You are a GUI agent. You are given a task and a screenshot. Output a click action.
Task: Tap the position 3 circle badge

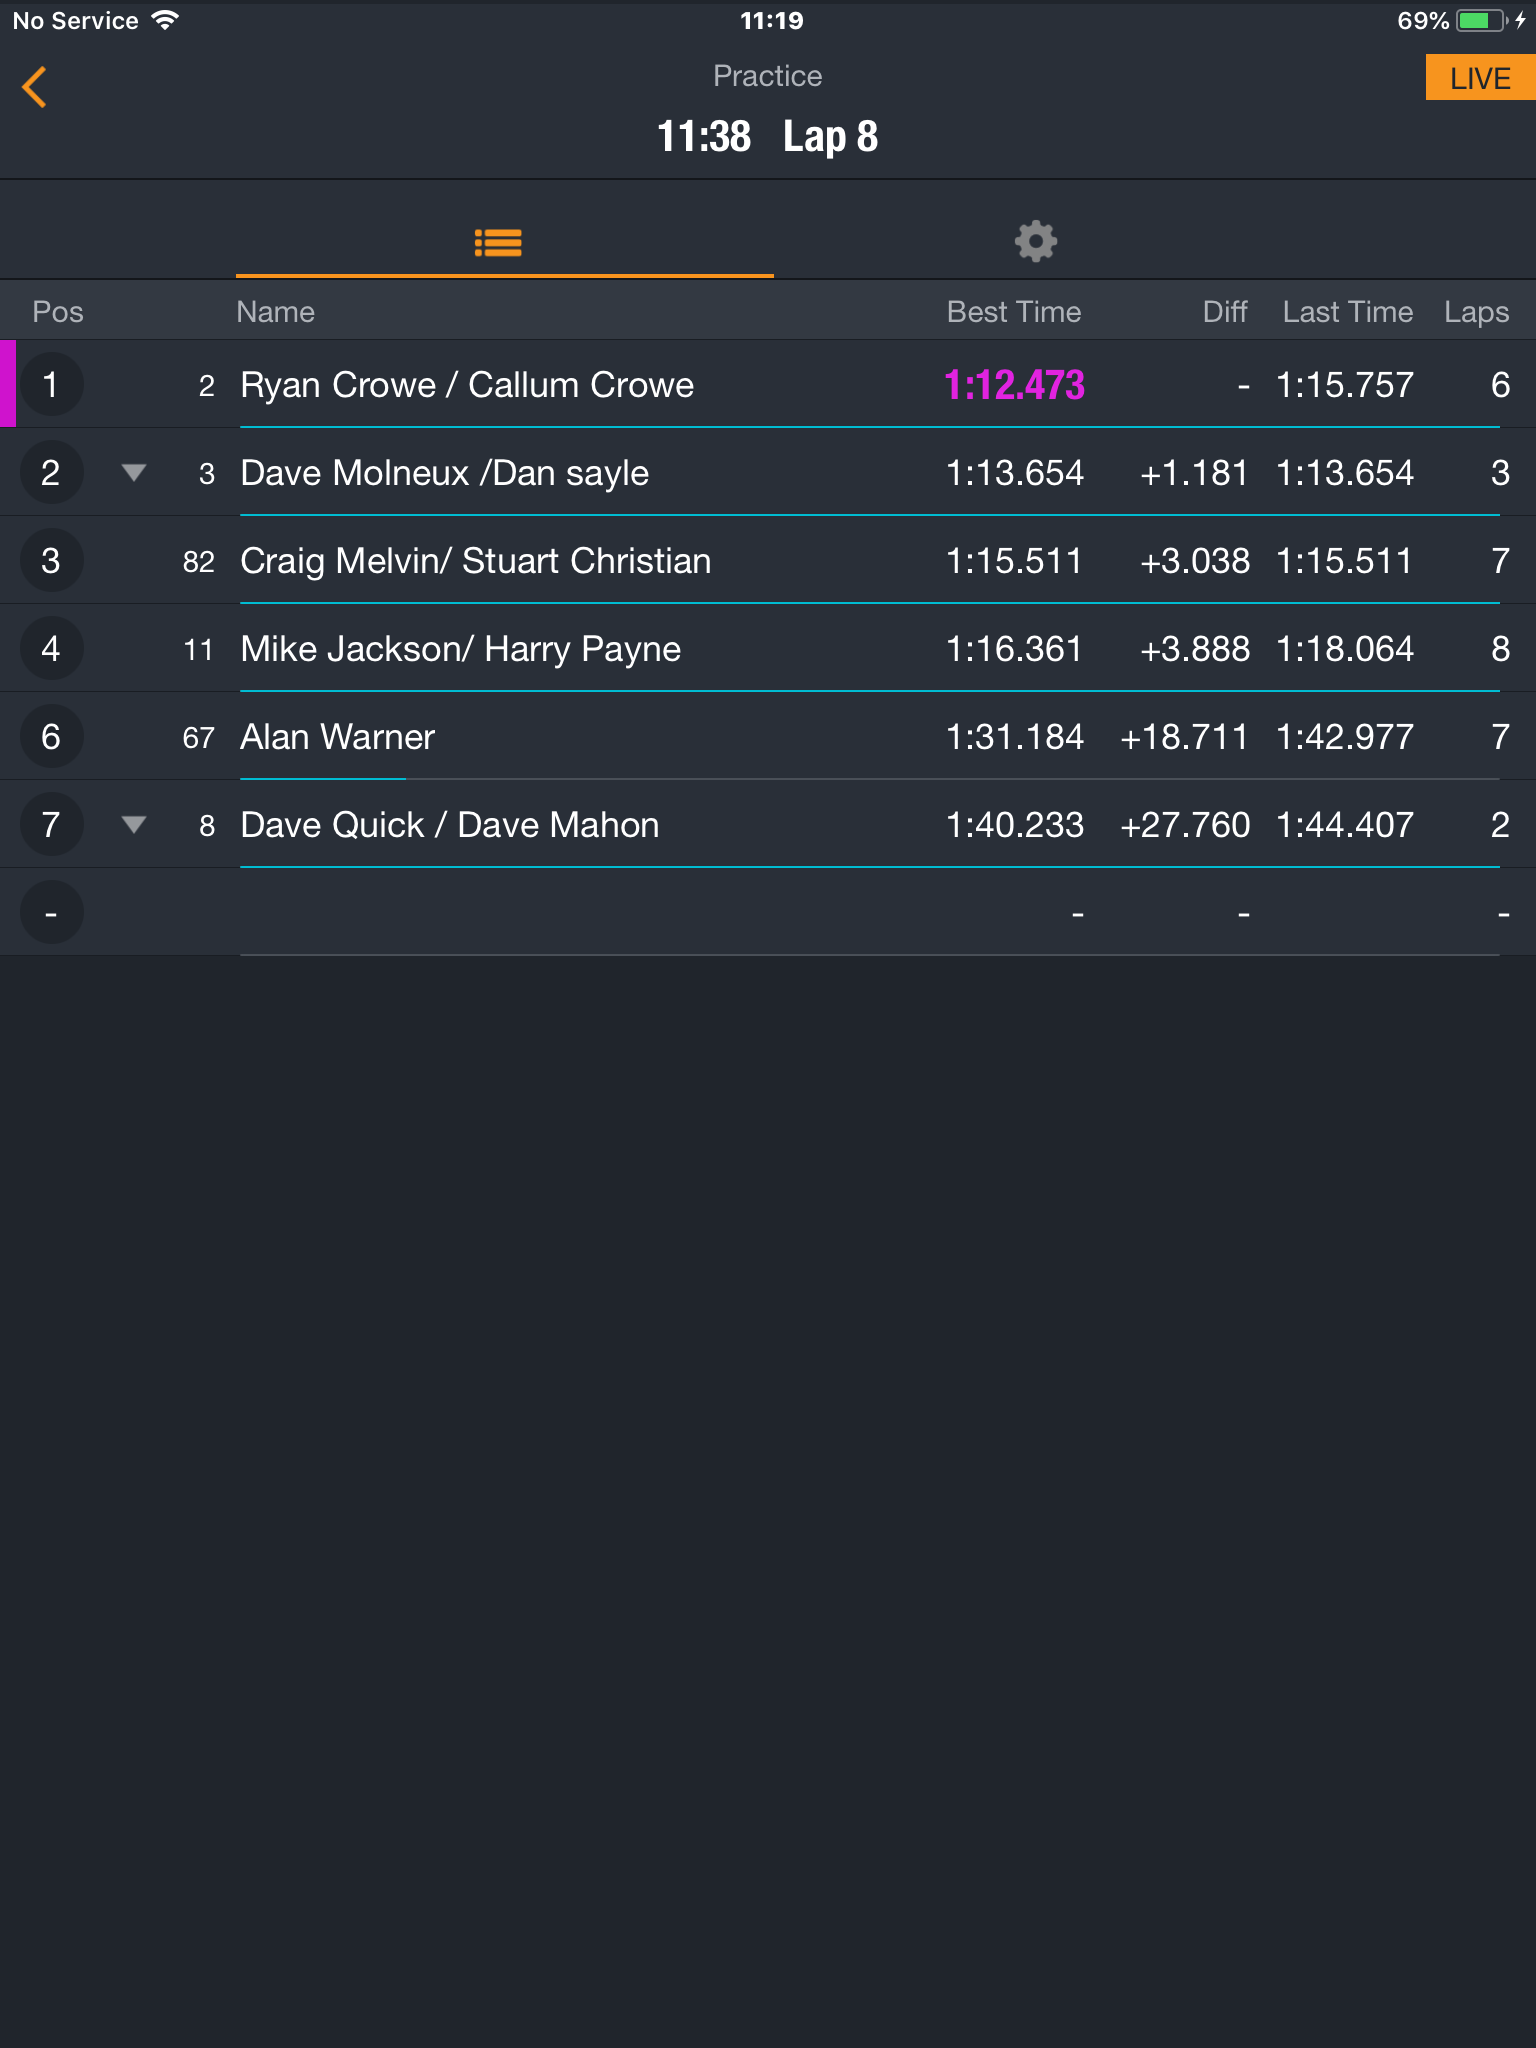click(x=51, y=561)
